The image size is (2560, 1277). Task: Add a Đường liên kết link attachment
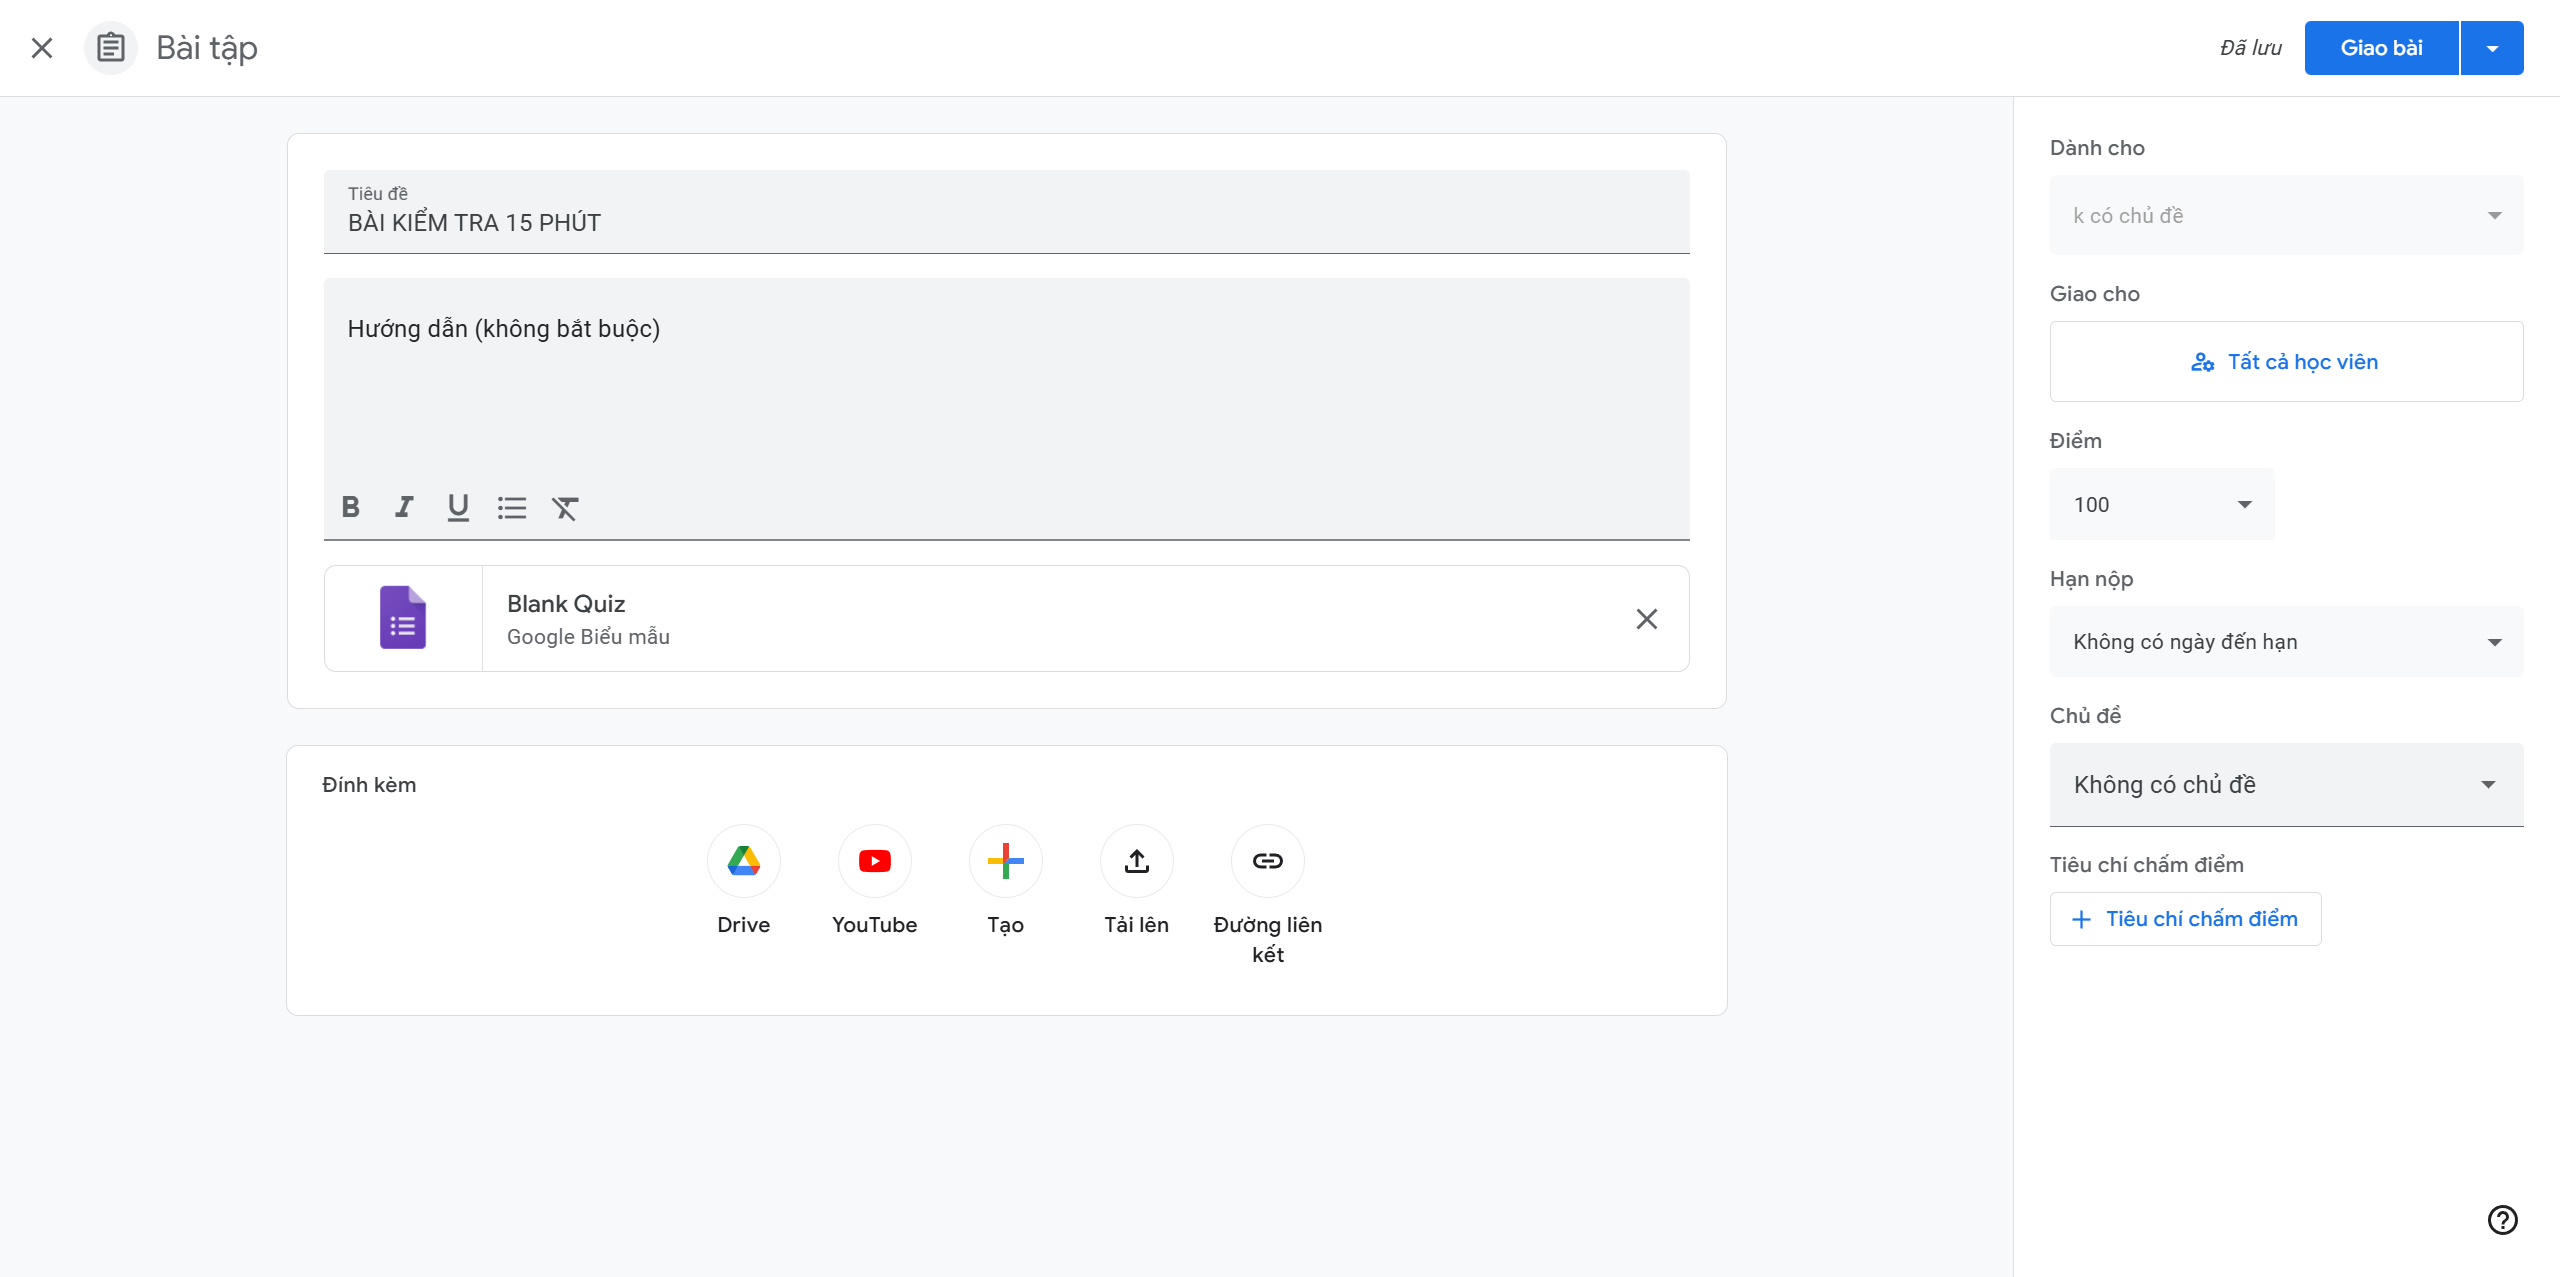tap(1267, 861)
